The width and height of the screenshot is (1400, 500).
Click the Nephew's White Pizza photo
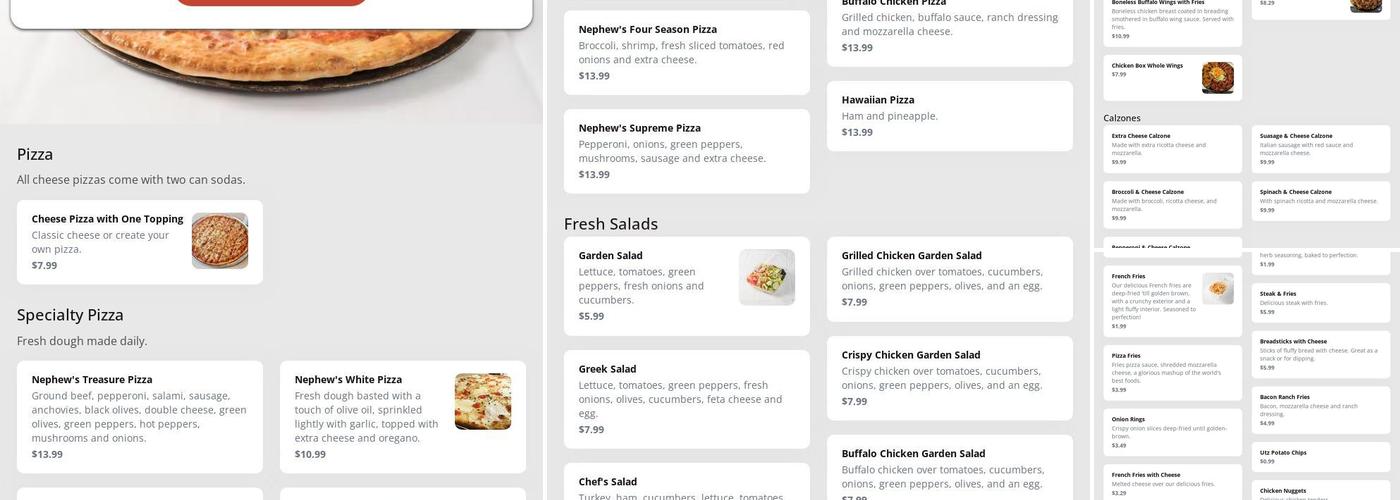[x=483, y=402]
